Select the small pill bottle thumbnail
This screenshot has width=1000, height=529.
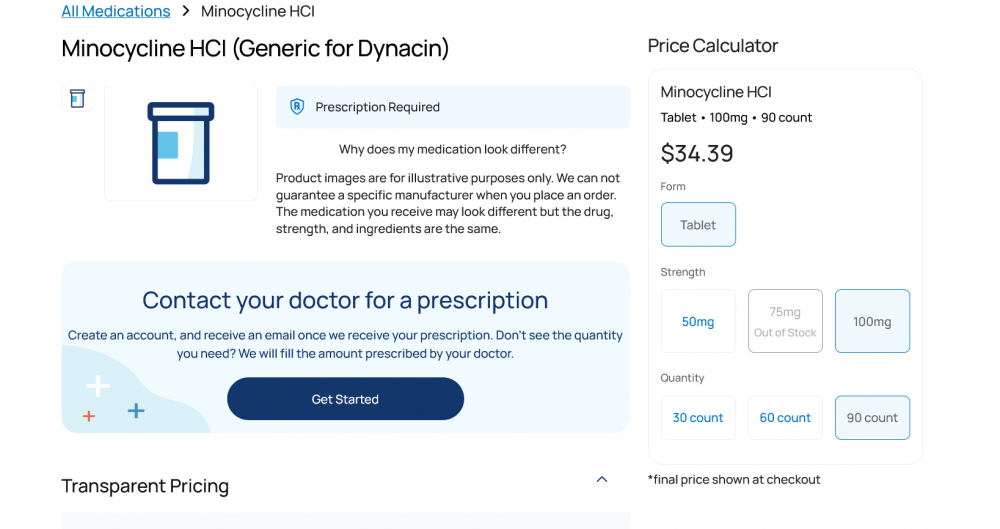pos(77,98)
